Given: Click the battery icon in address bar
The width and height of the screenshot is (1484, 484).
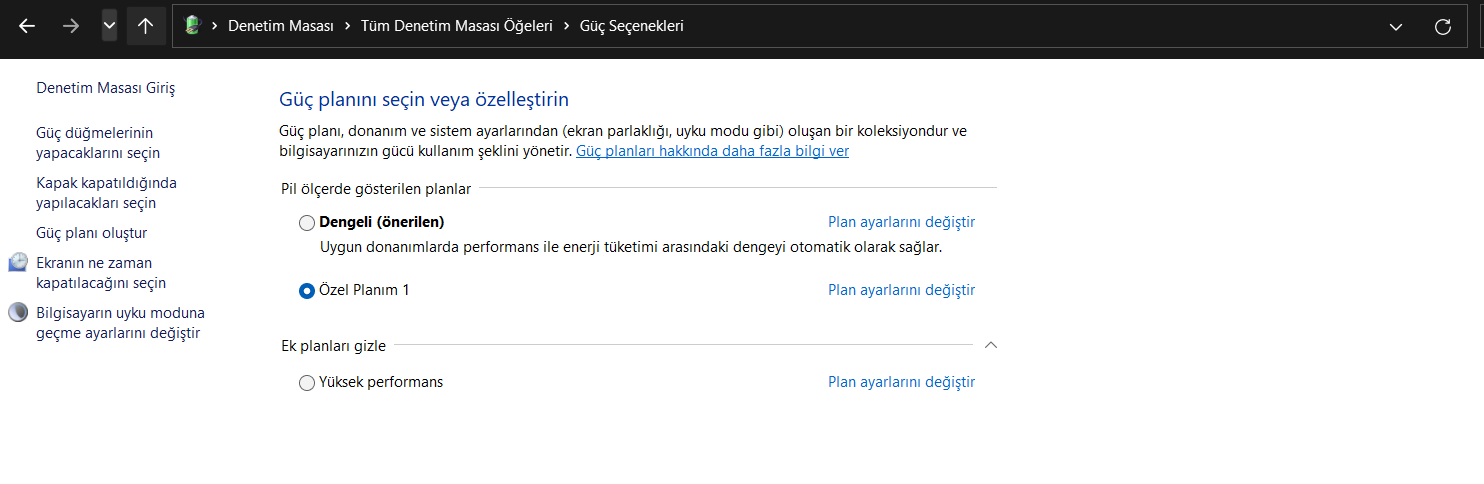Looking at the screenshot, I should point(193,26).
